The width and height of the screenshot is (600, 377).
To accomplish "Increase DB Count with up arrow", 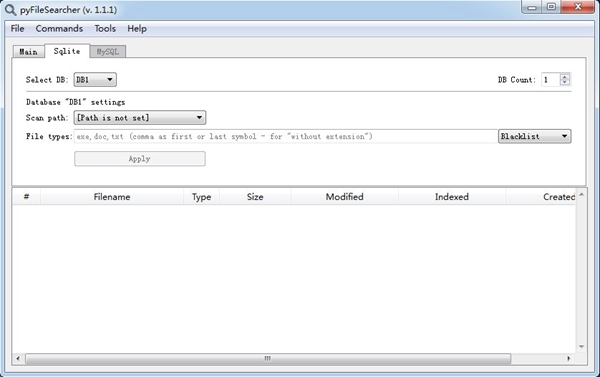I will [565, 77].
